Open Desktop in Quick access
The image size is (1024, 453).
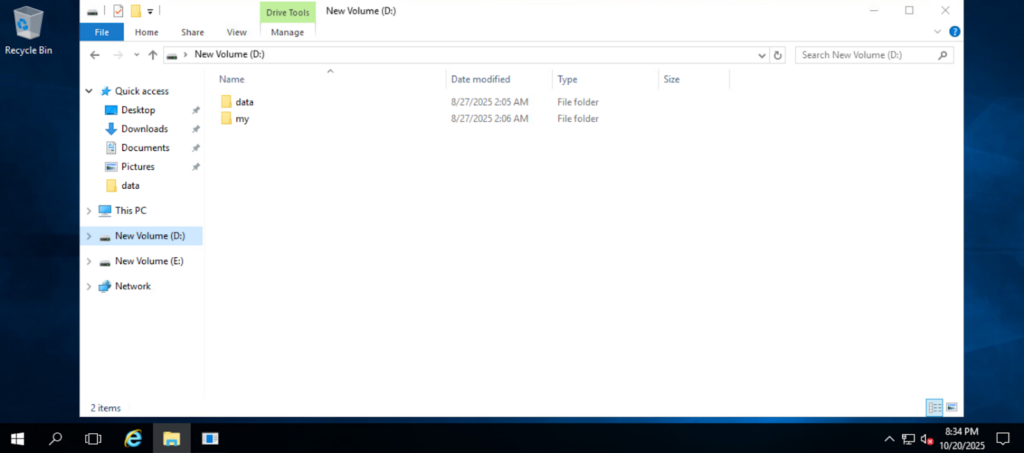[138, 110]
